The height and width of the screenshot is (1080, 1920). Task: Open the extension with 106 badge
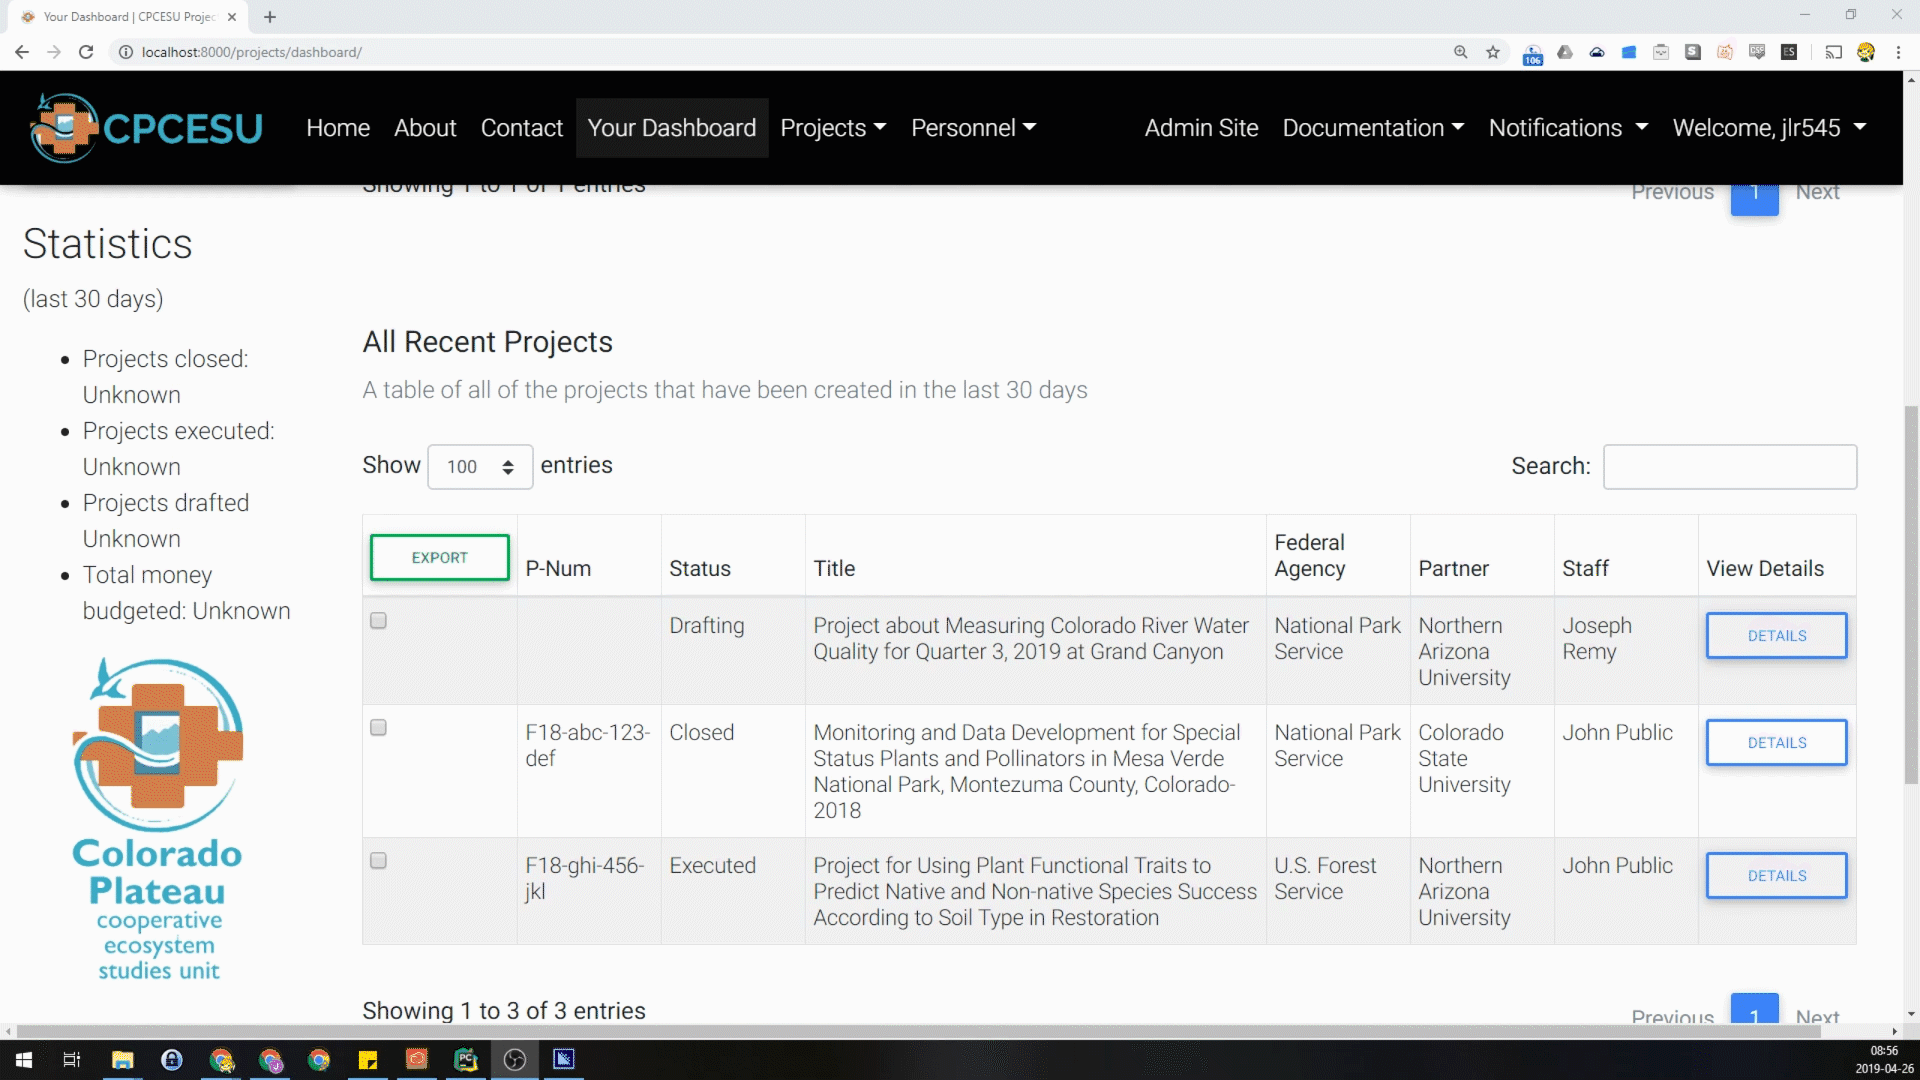point(1533,54)
